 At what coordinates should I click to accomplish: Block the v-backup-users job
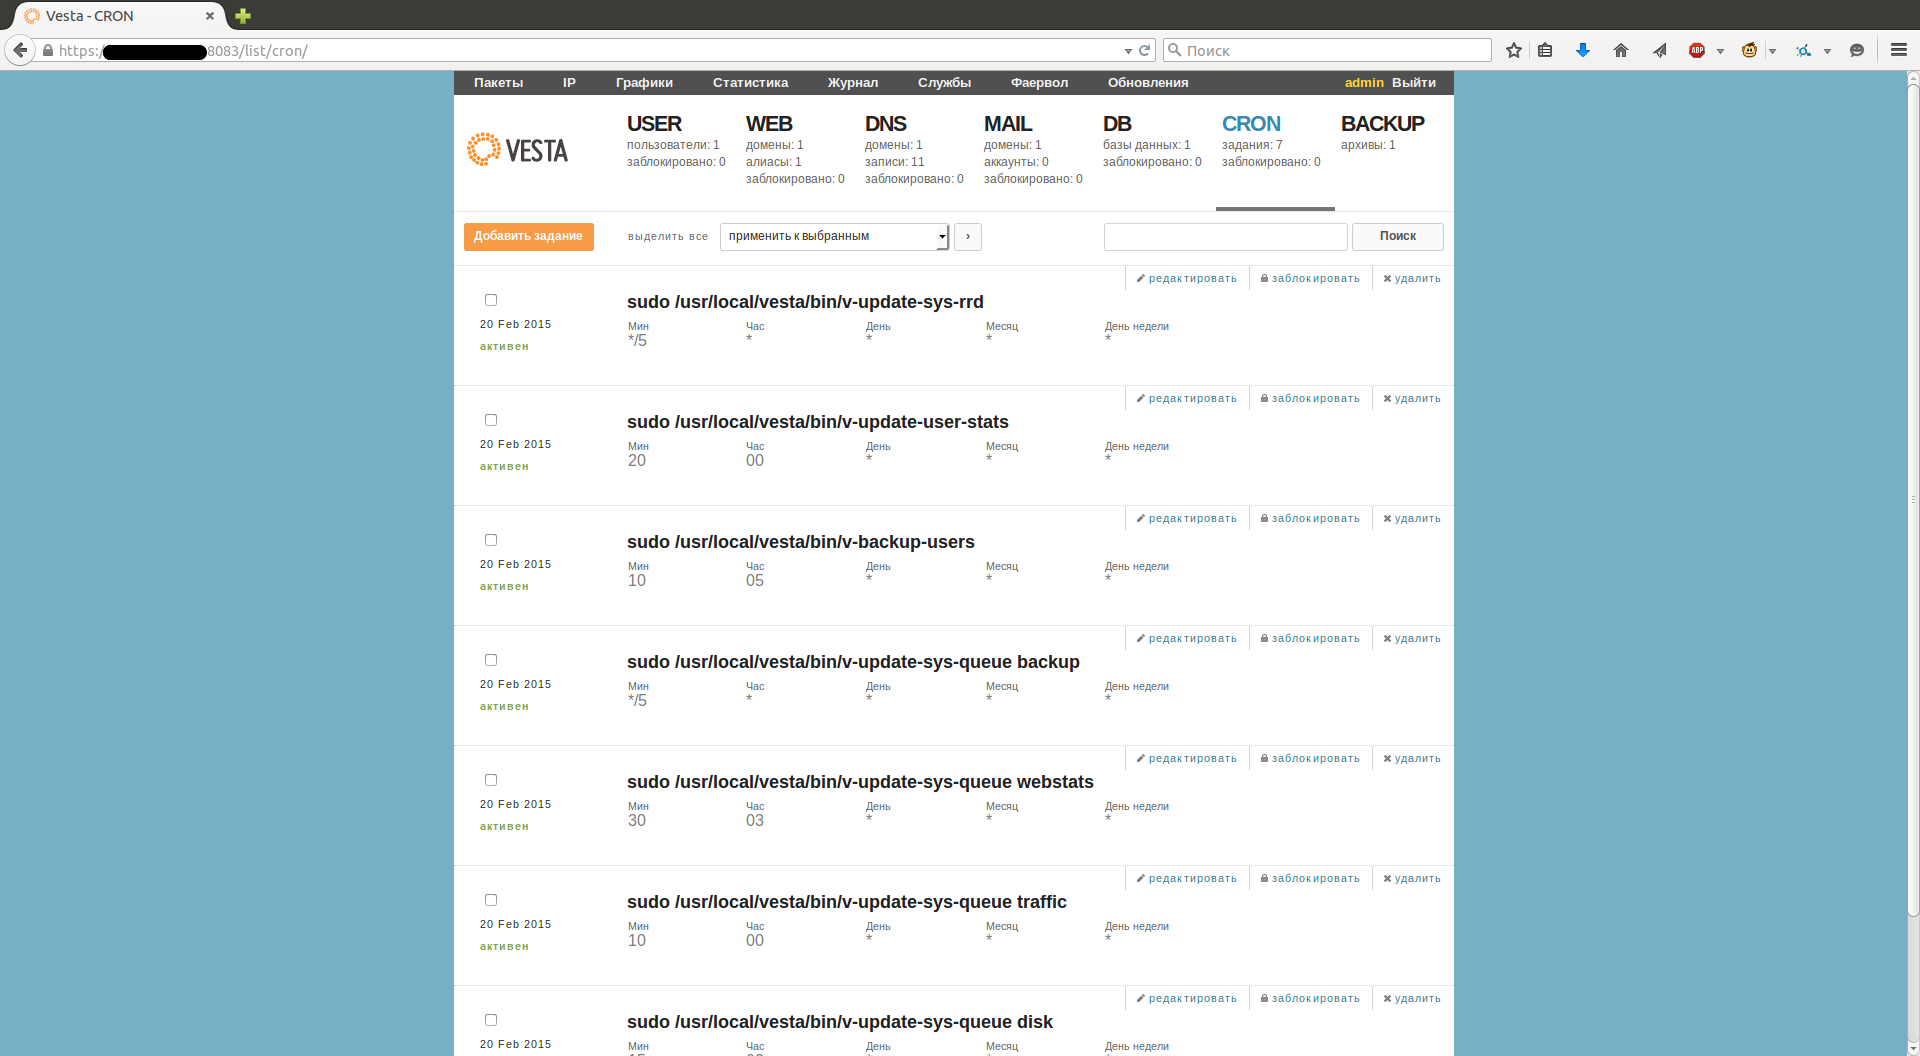click(x=1310, y=519)
